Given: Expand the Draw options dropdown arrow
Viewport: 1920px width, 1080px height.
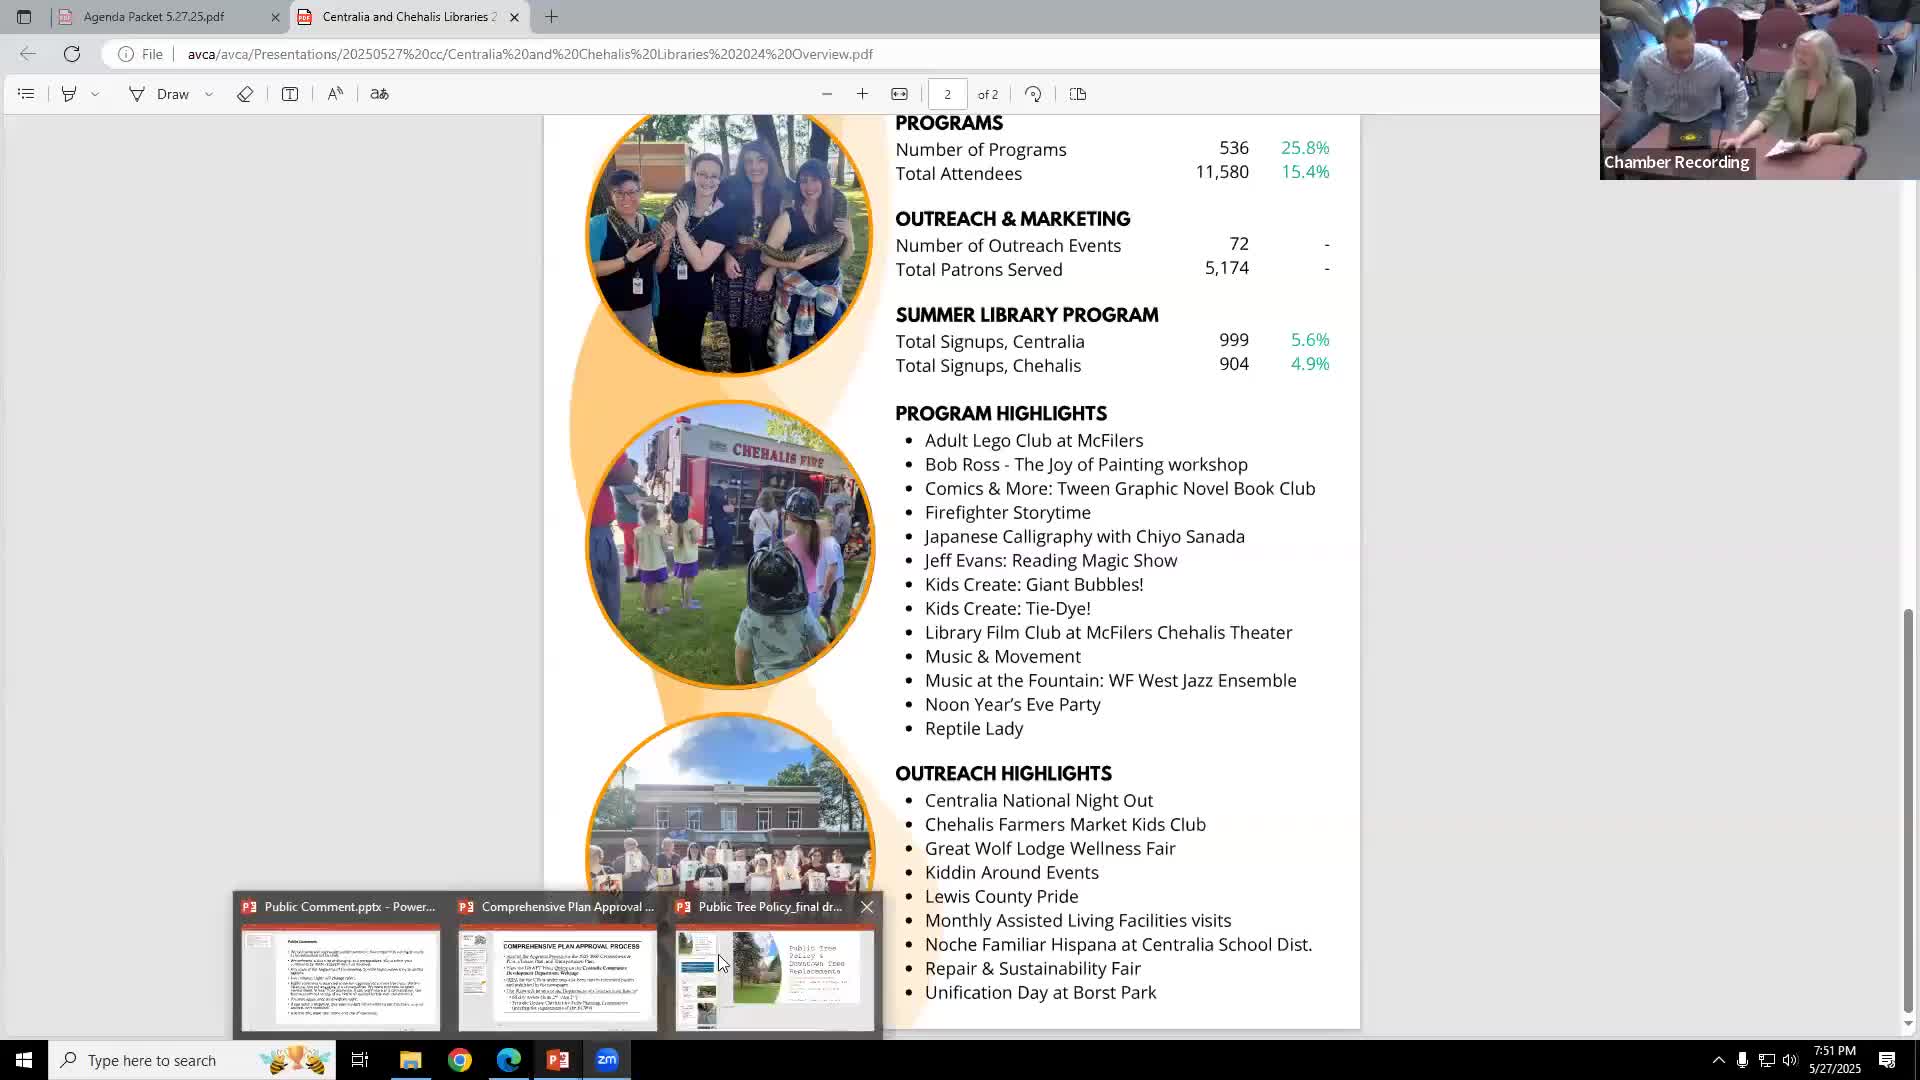Looking at the screenshot, I should pos(208,94).
